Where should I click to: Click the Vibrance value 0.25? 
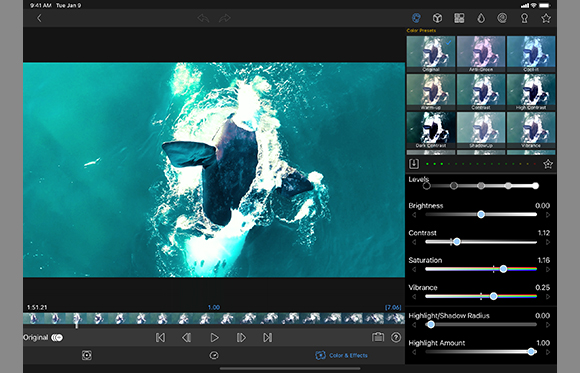pos(543,287)
